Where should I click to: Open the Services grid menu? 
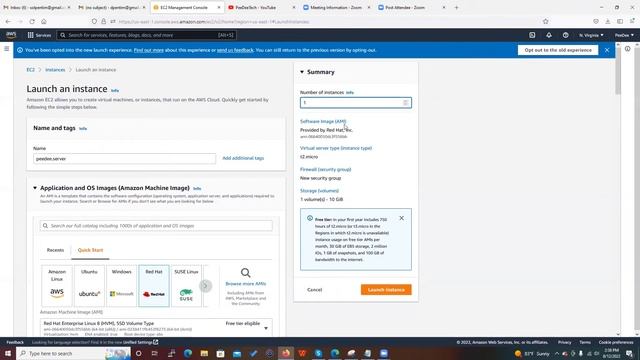[39, 35]
